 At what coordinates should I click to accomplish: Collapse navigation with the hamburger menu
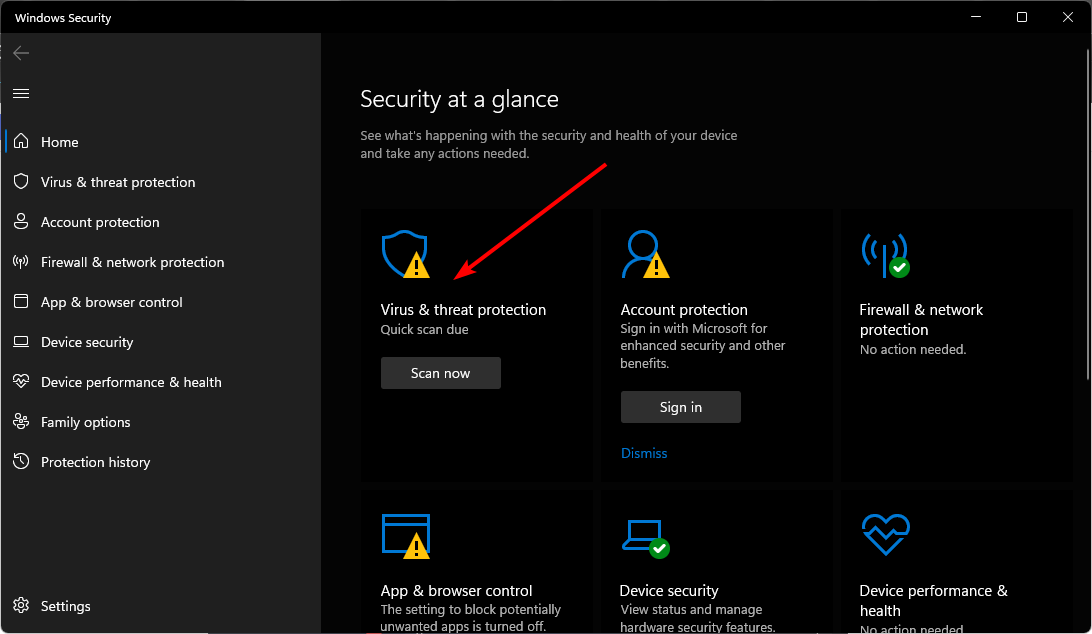[20, 92]
